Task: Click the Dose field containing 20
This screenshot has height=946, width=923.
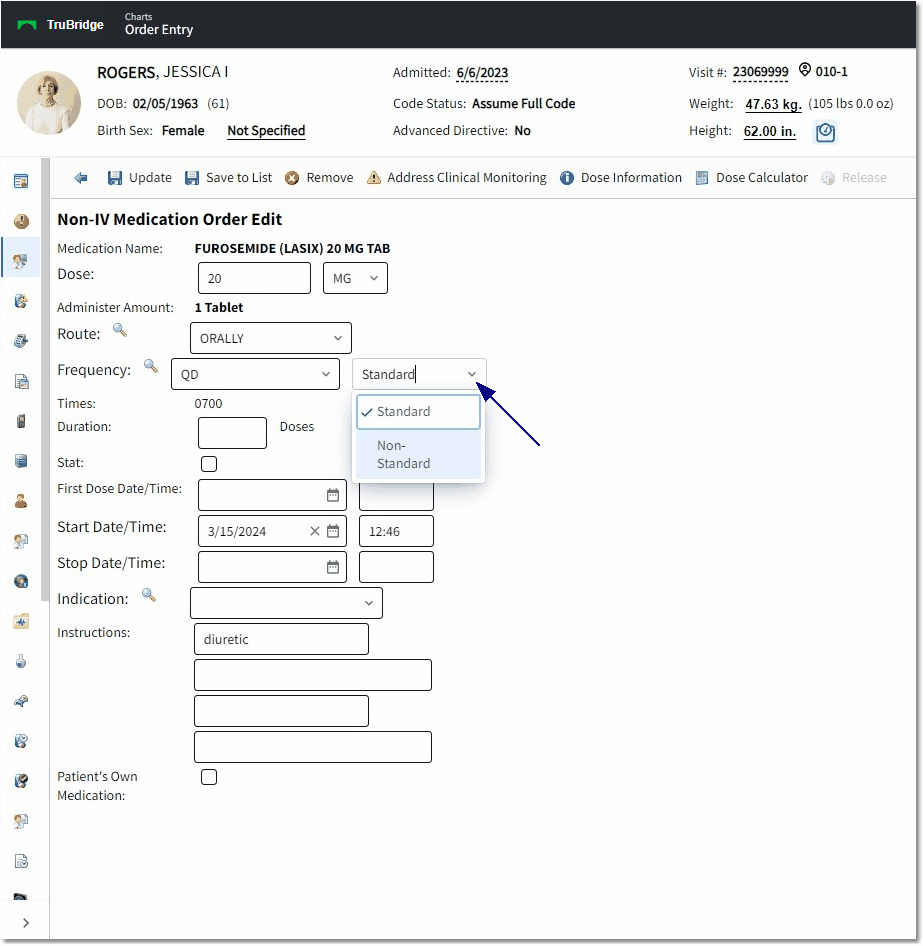Action: pos(255,278)
